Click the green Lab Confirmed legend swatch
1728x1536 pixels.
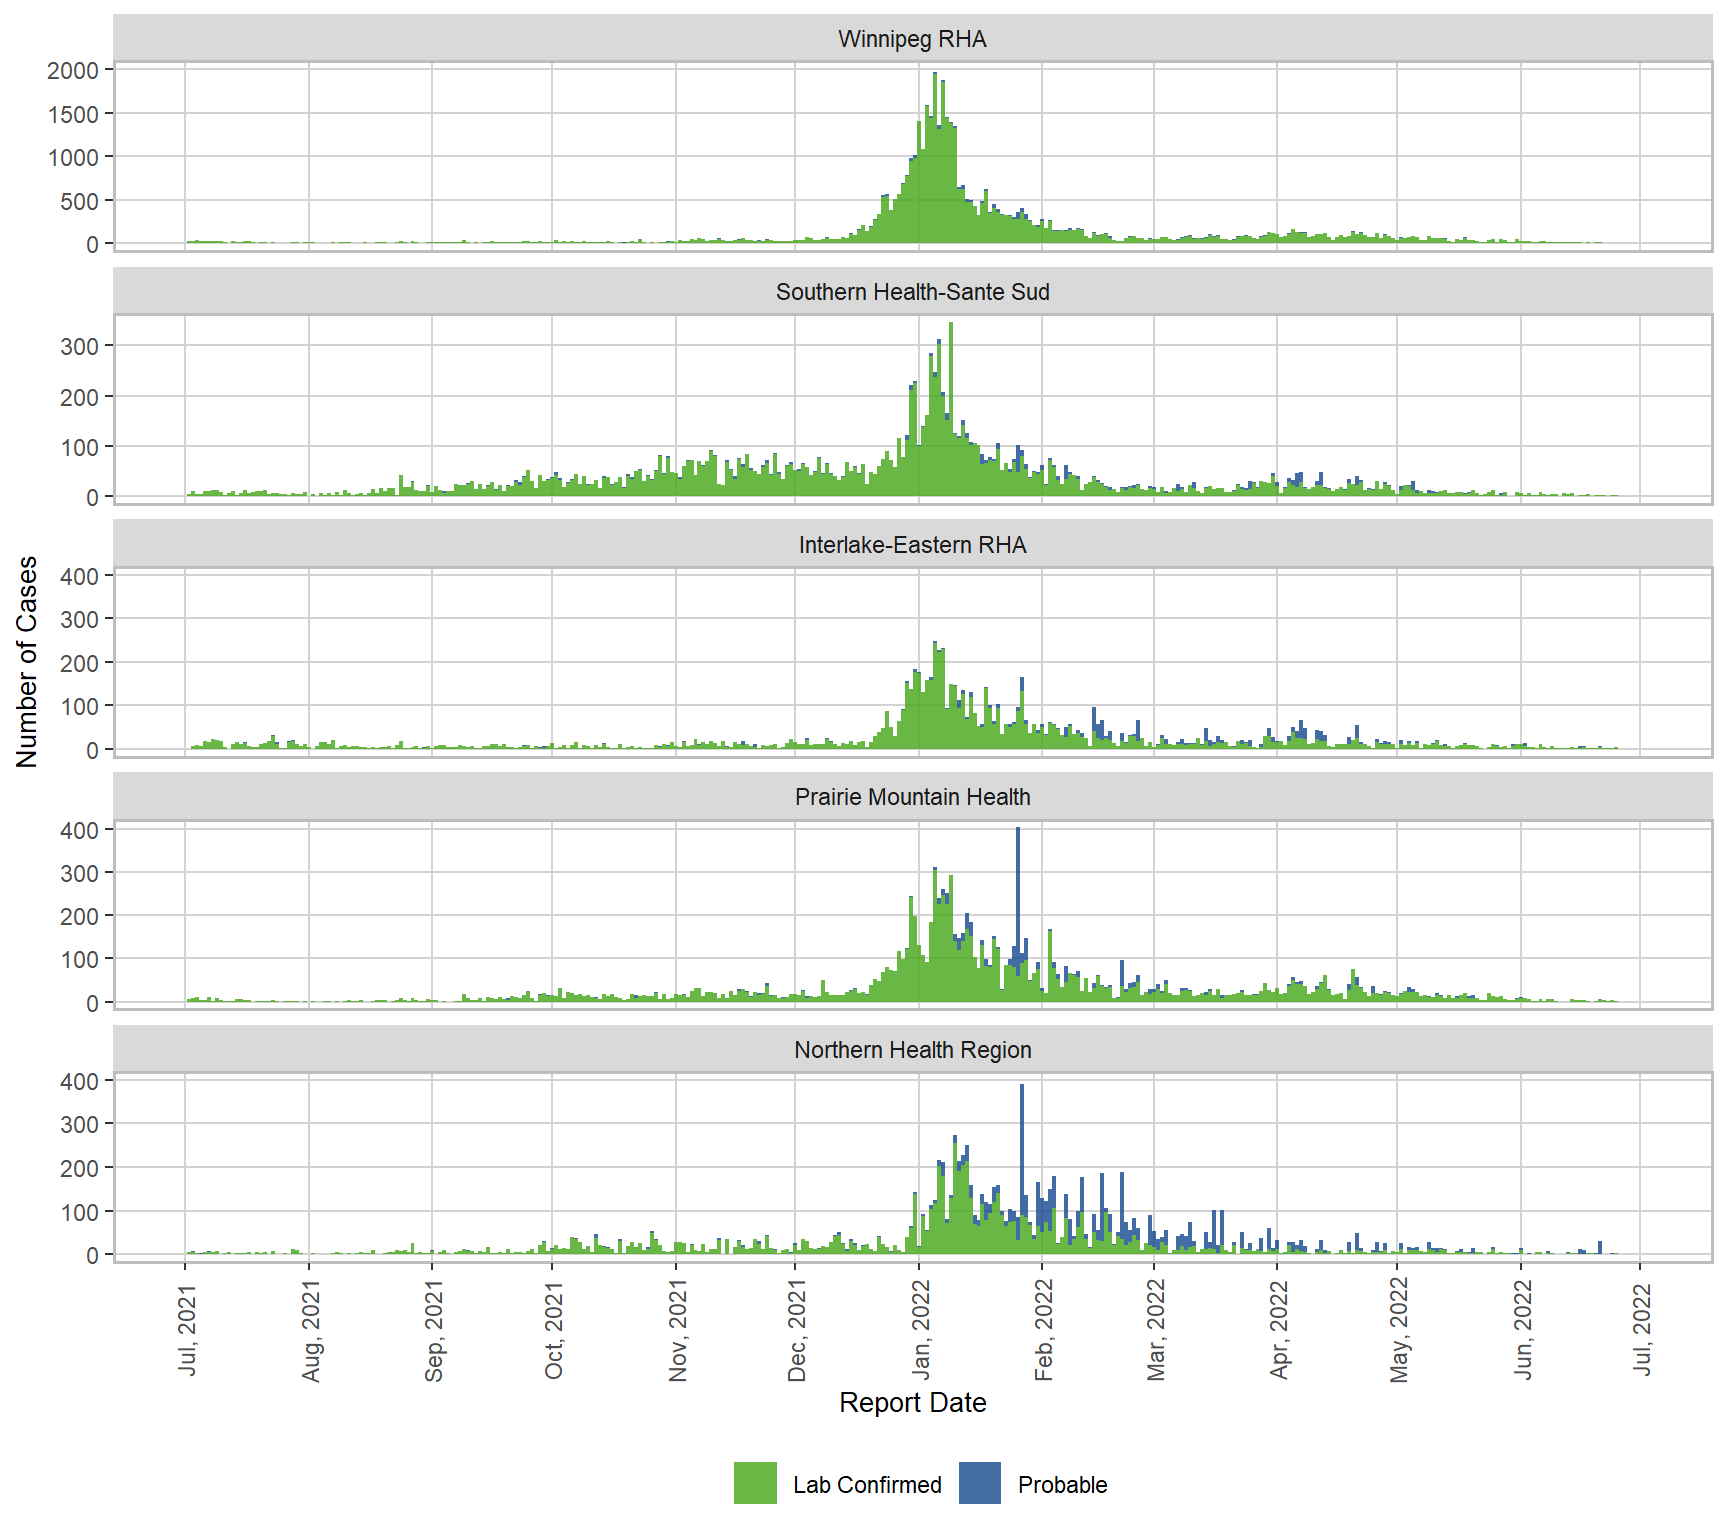click(755, 1483)
